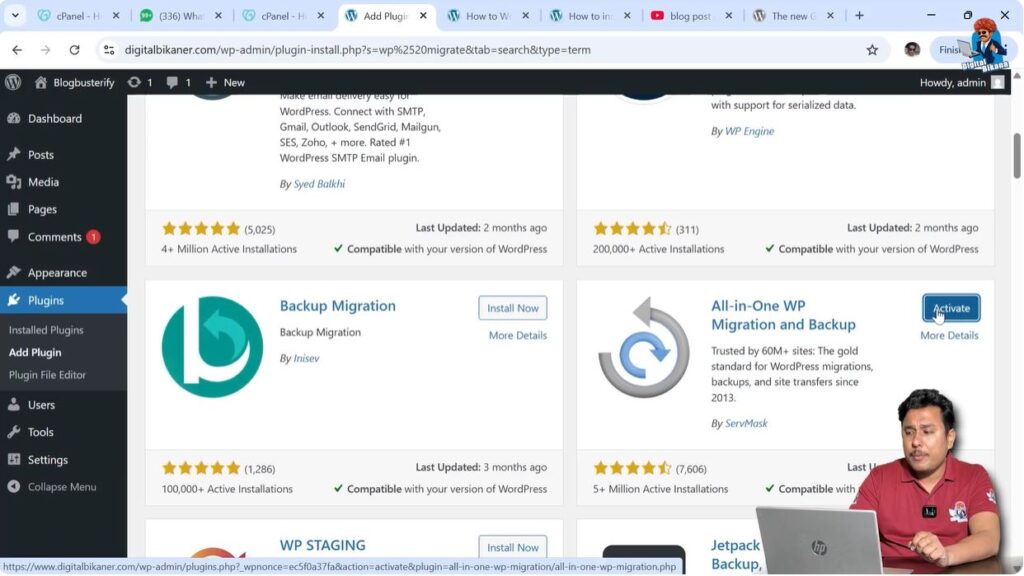Open the Blogbusterify site home icon
Image resolution: width=1024 pixels, height=576 pixels.
pyautogui.click(x=41, y=82)
